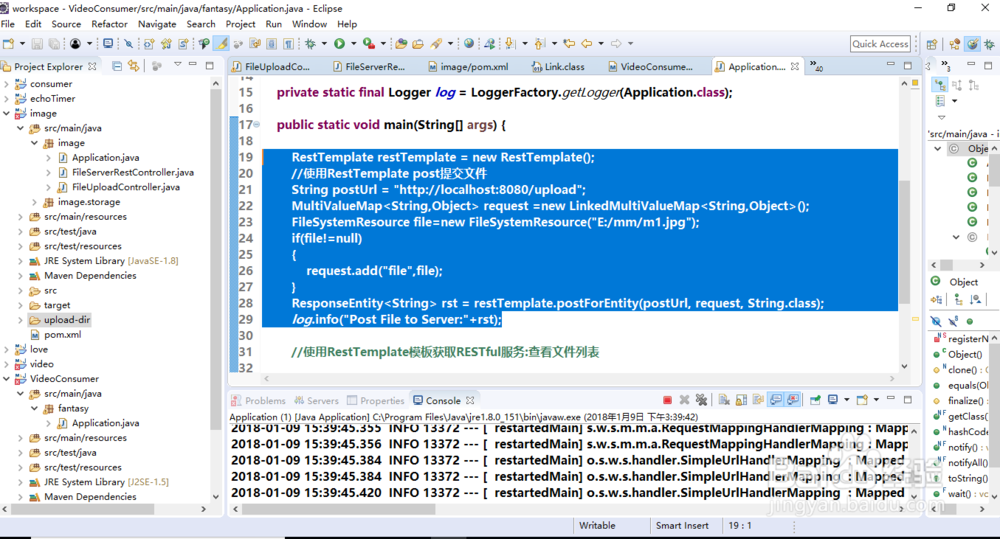This screenshot has width=1000, height=539.
Task: Click the Back navigation arrow
Action: click(586, 43)
